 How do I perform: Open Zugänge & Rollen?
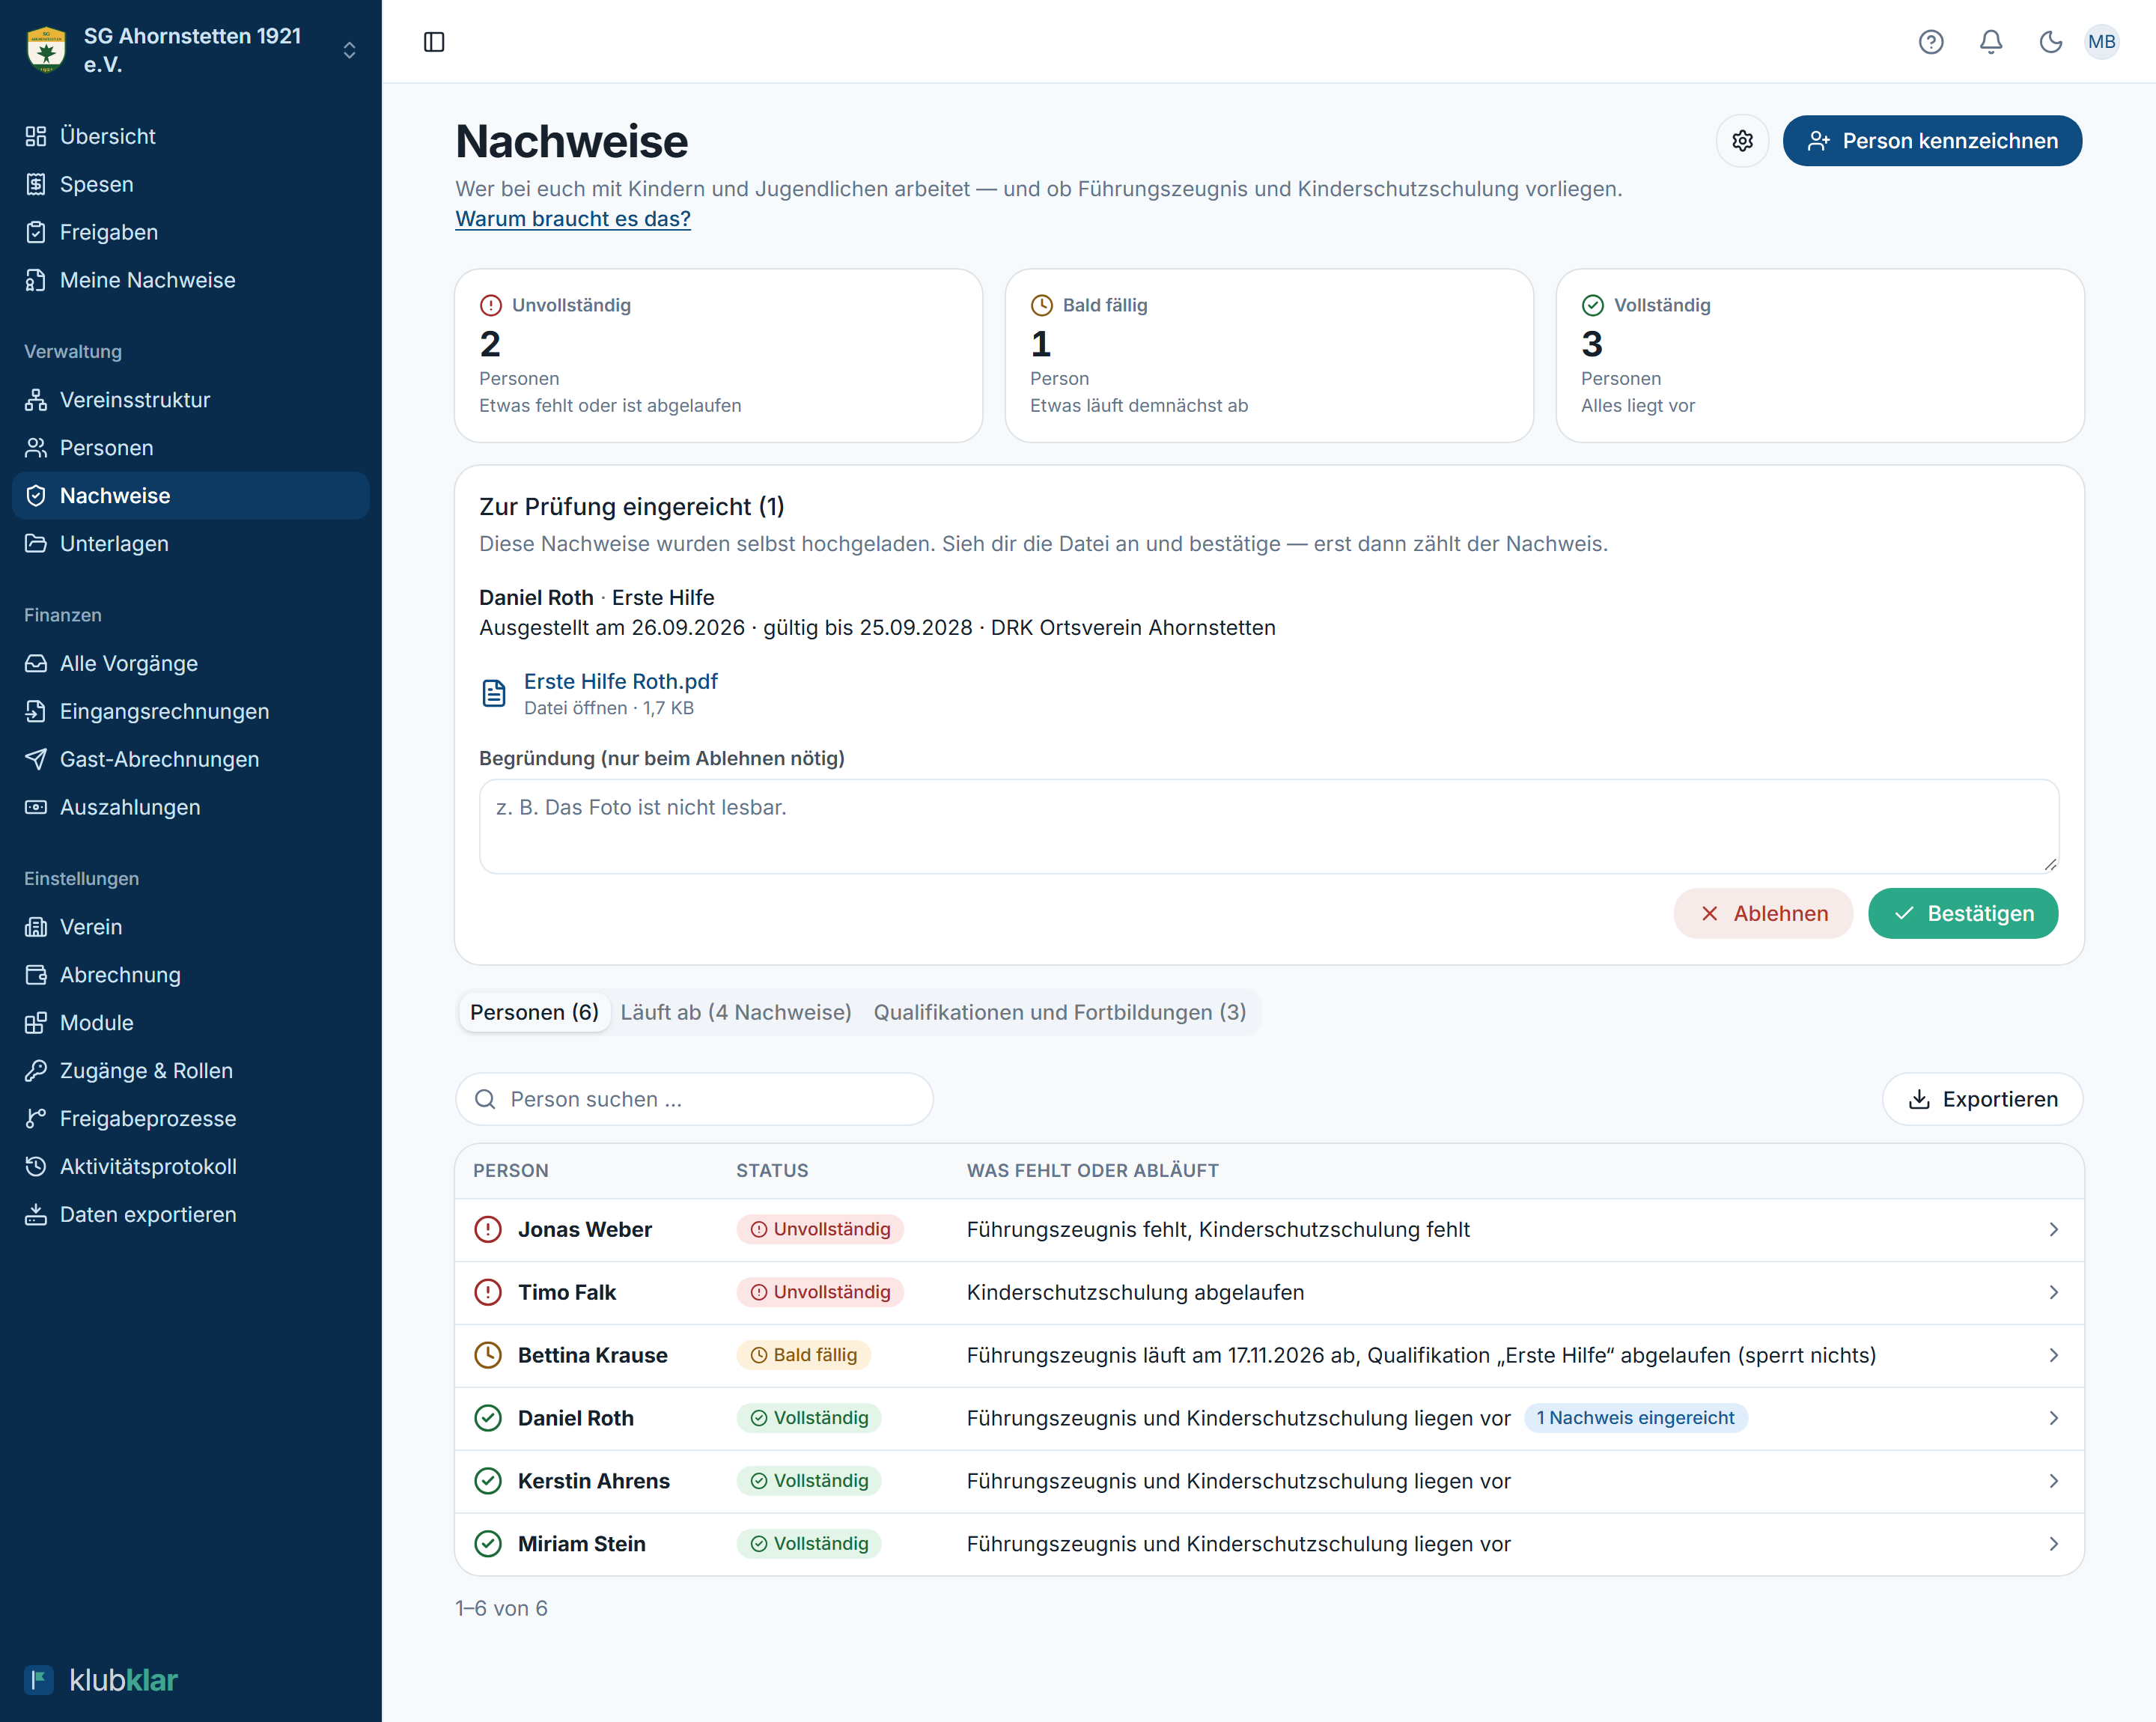point(191,1071)
